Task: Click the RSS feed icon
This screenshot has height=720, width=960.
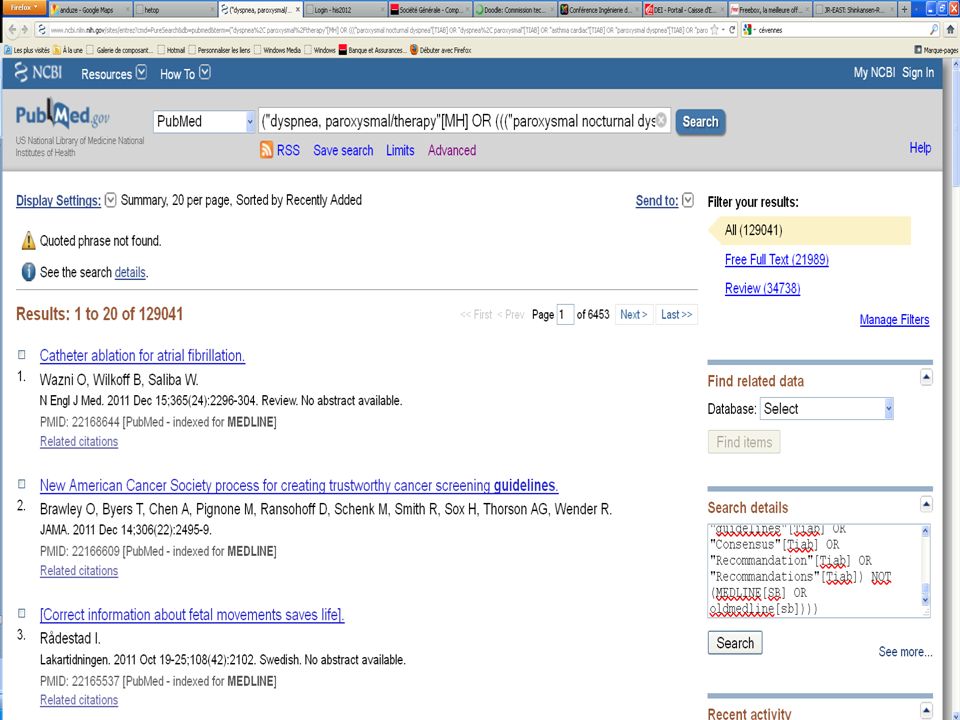Action: [x=266, y=150]
